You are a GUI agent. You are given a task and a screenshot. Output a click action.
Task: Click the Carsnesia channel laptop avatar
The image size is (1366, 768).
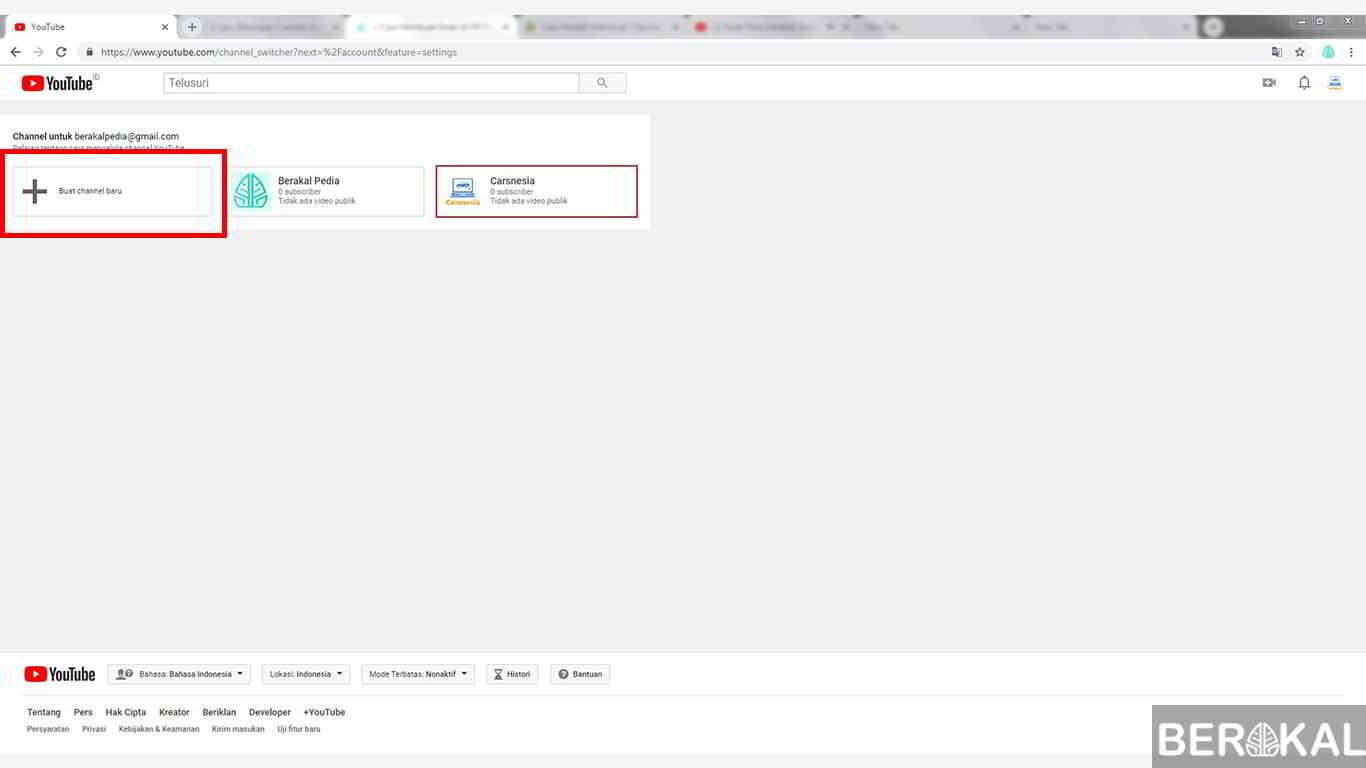(x=462, y=188)
